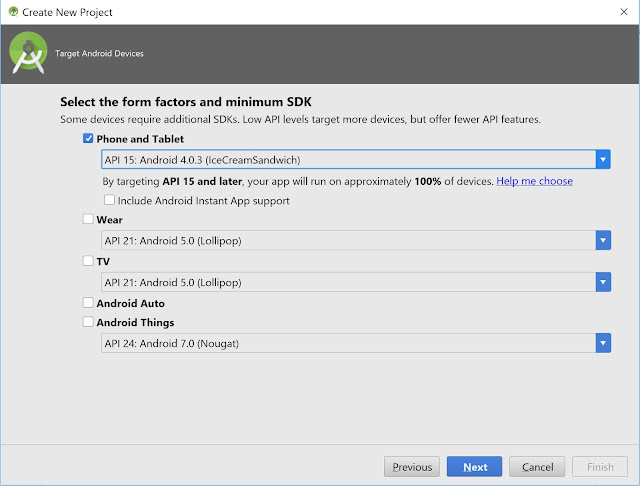Click the 'API 15 and later' bold text

202,181
